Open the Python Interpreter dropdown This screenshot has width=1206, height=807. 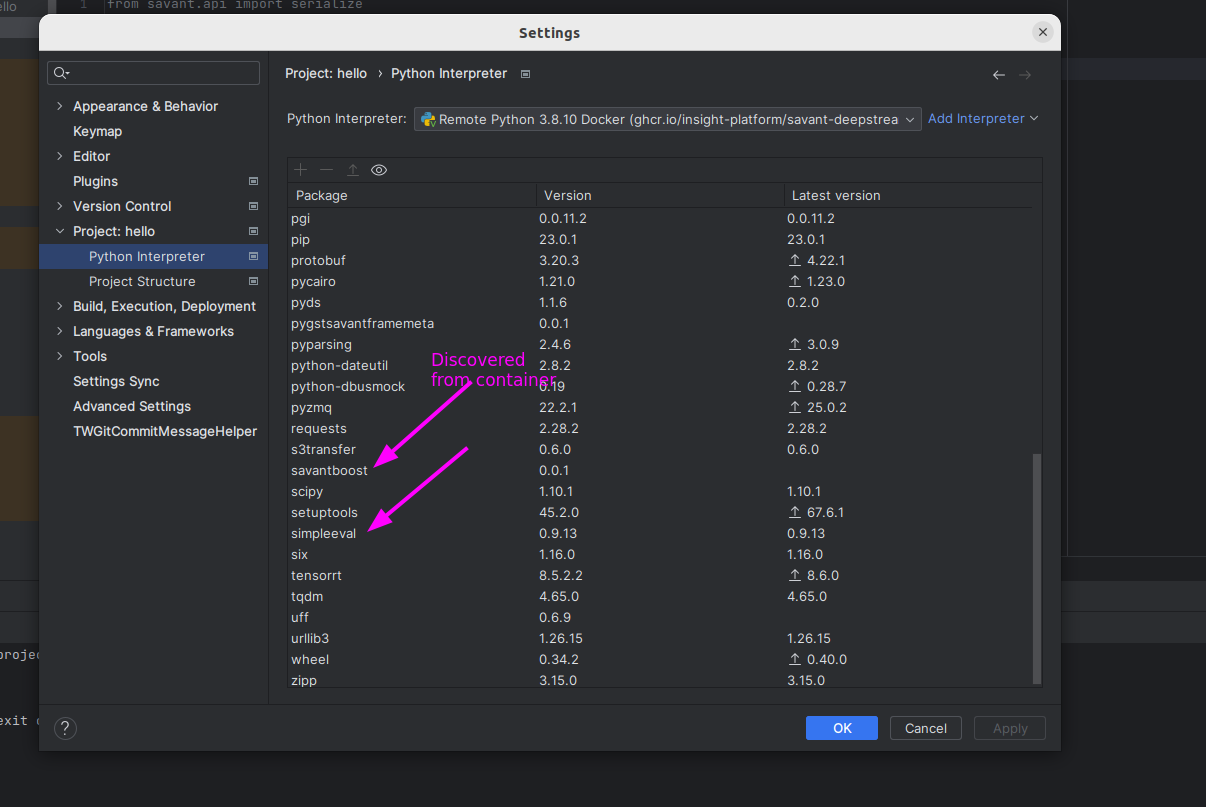908,118
